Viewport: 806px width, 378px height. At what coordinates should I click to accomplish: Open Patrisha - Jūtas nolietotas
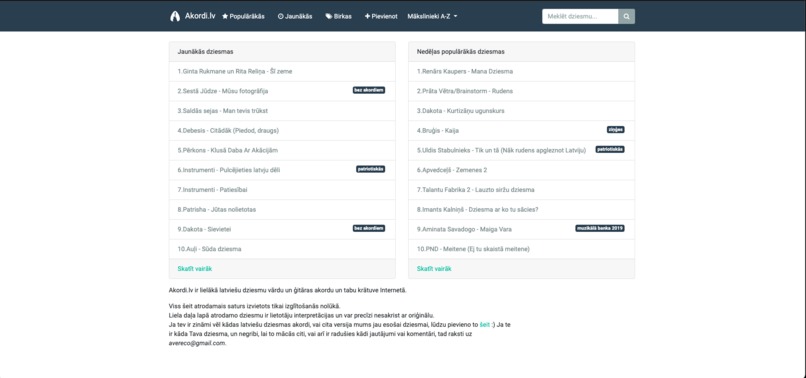[x=216, y=209]
